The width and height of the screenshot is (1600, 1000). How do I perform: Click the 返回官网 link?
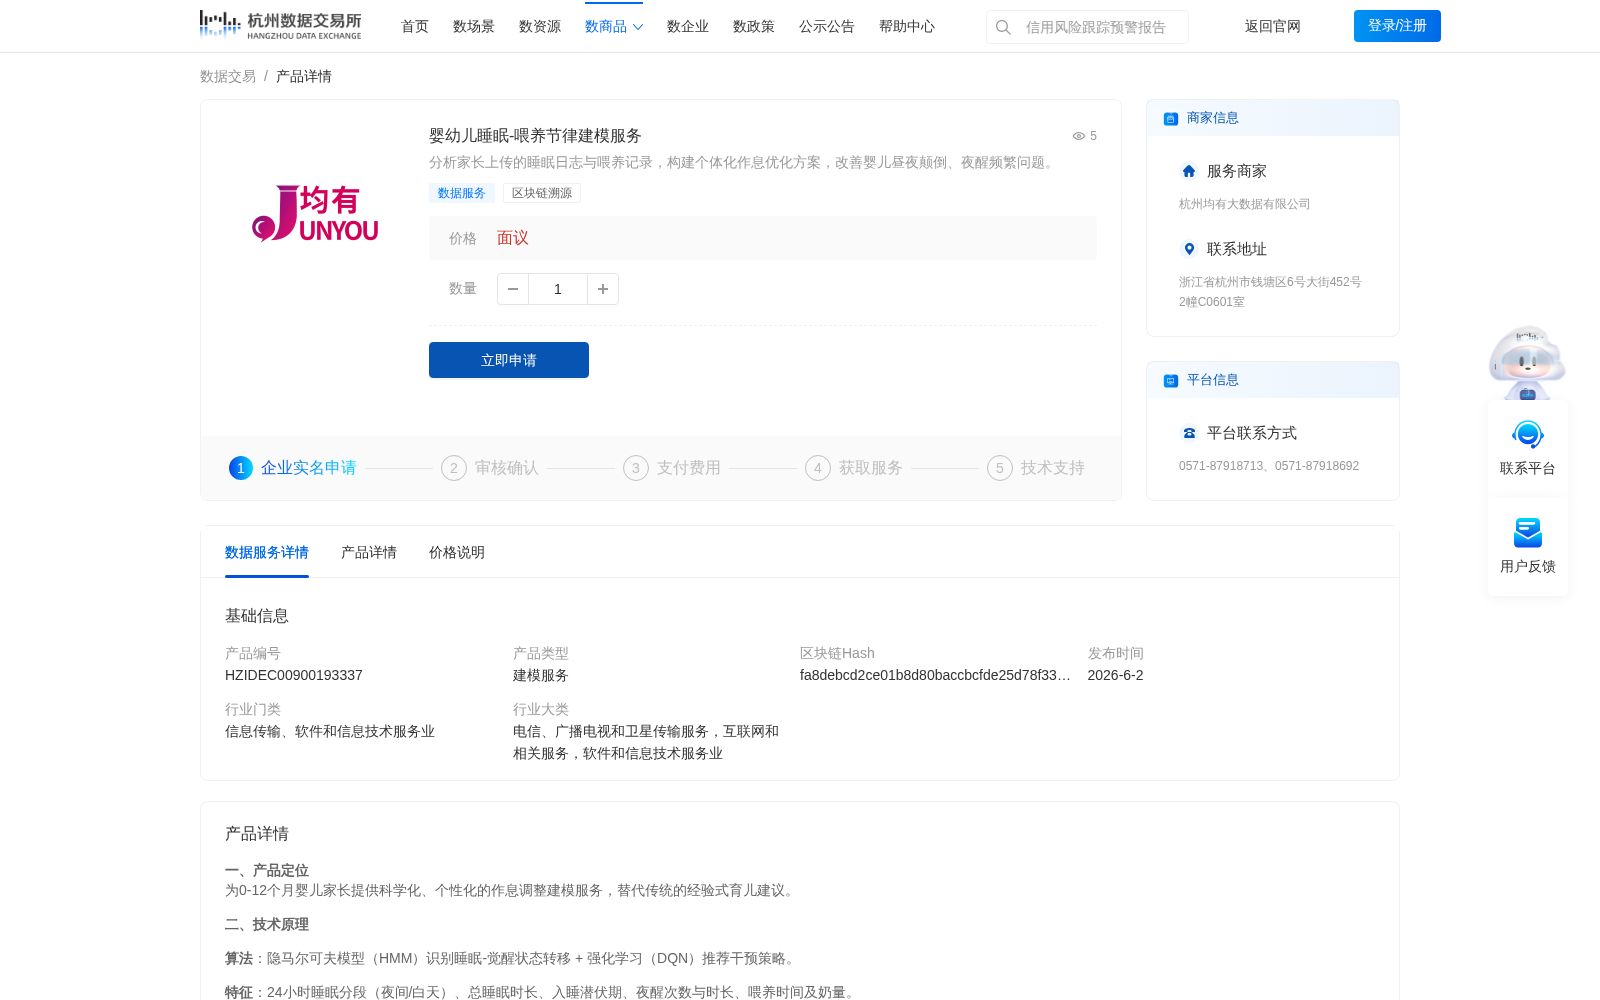click(x=1273, y=26)
